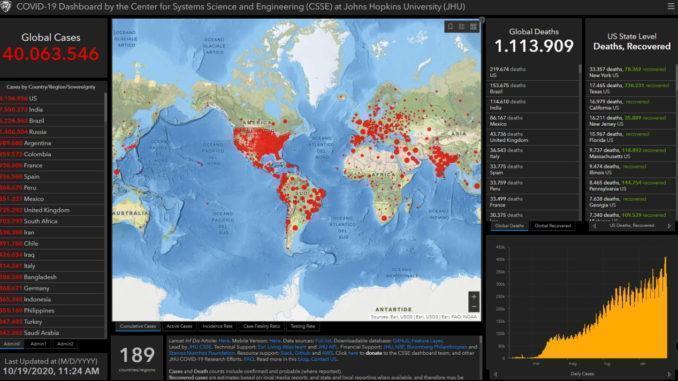Select Argentina in the cases list
The width and height of the screenshot is (678, 381).
(x=52, y=143)
